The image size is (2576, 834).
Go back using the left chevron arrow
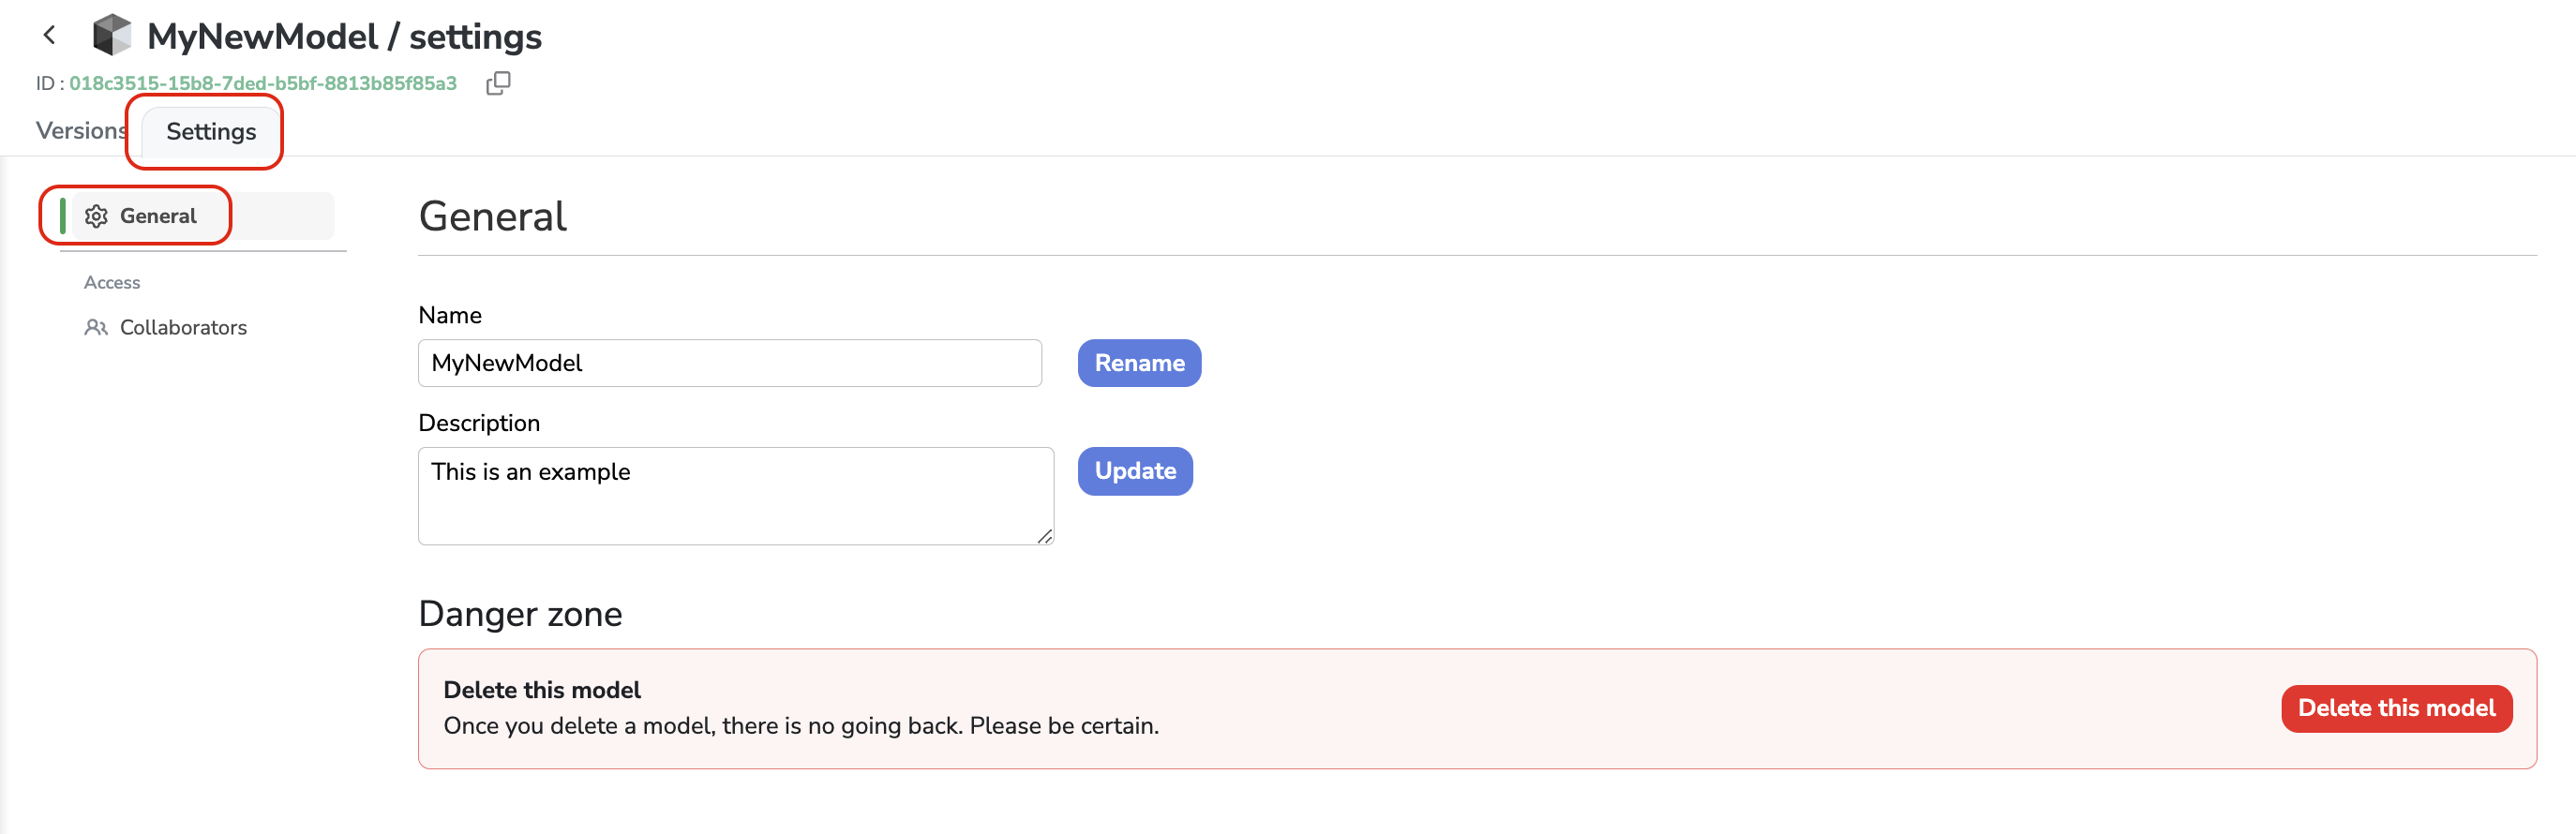tap(49, 35)
